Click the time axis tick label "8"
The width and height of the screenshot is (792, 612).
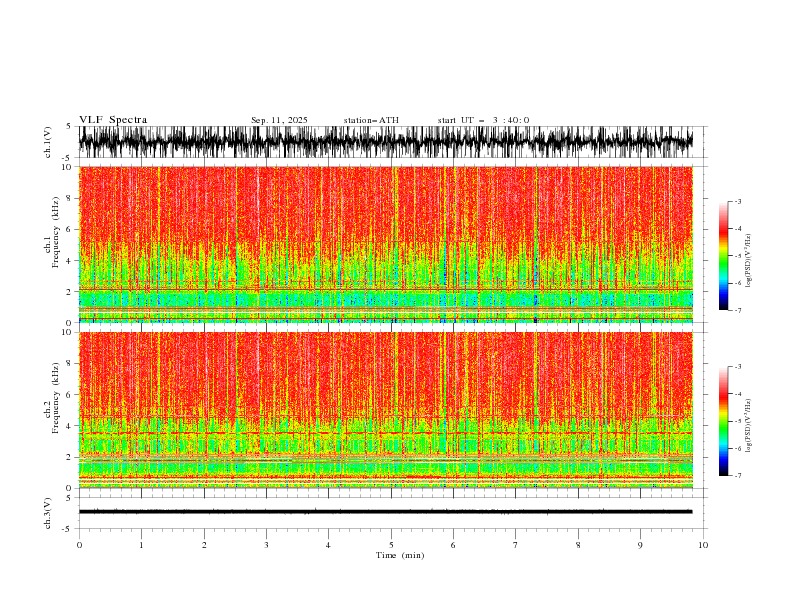(x=578, y=545)
